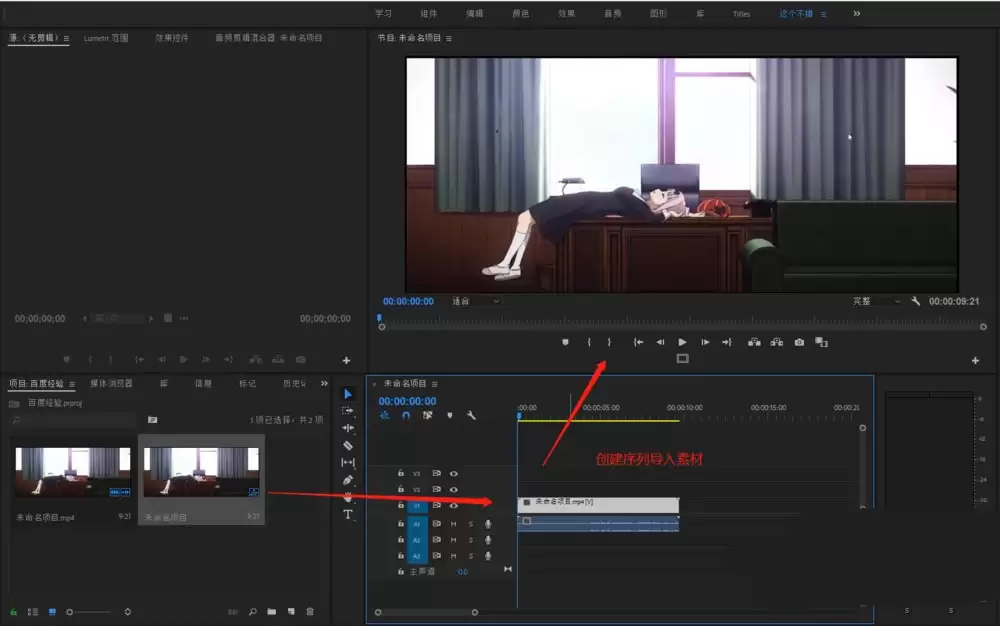Click the Add Marker icon in Program monitor
1000x626 pixels.
tap(565, 342)
